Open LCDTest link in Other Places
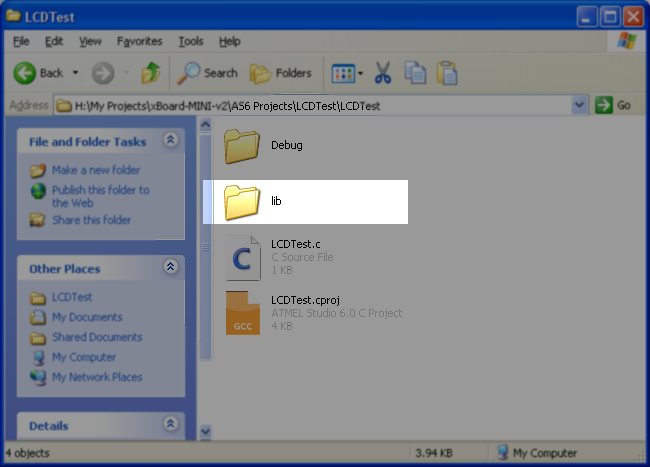 (x=72, y=297)
